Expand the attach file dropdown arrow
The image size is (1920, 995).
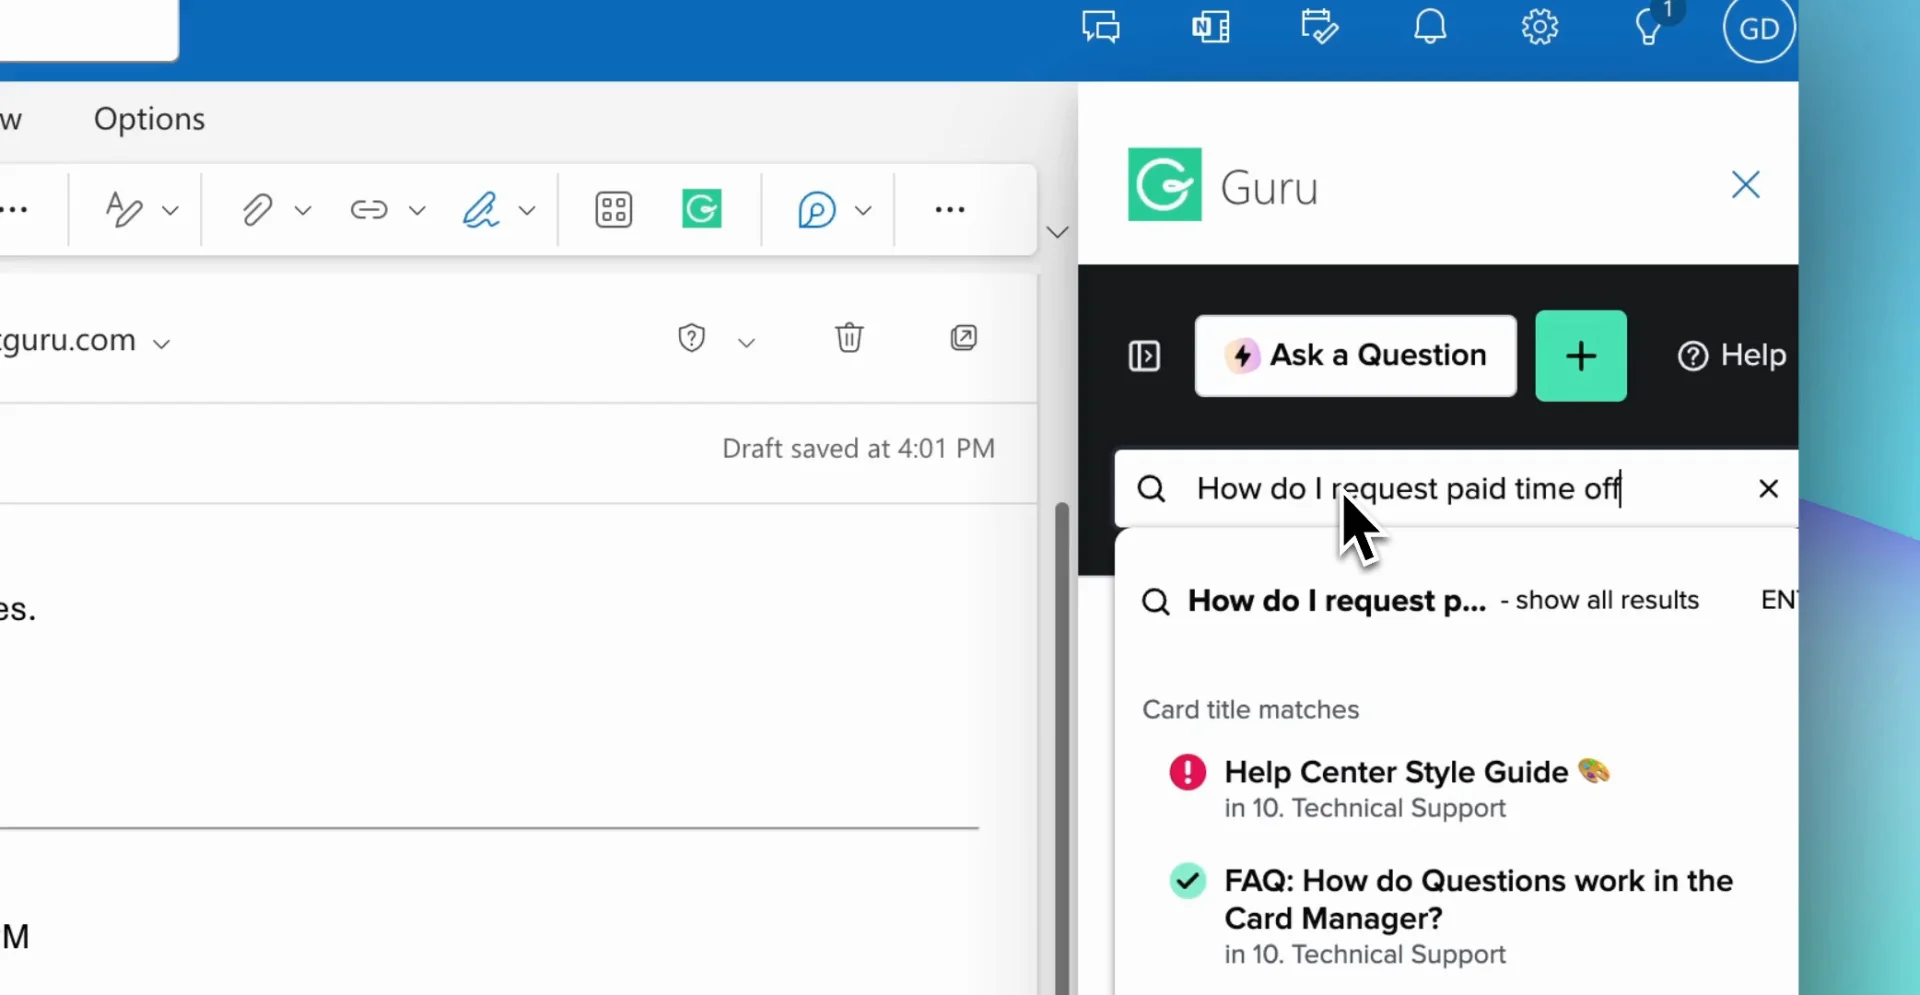(303, 211)
